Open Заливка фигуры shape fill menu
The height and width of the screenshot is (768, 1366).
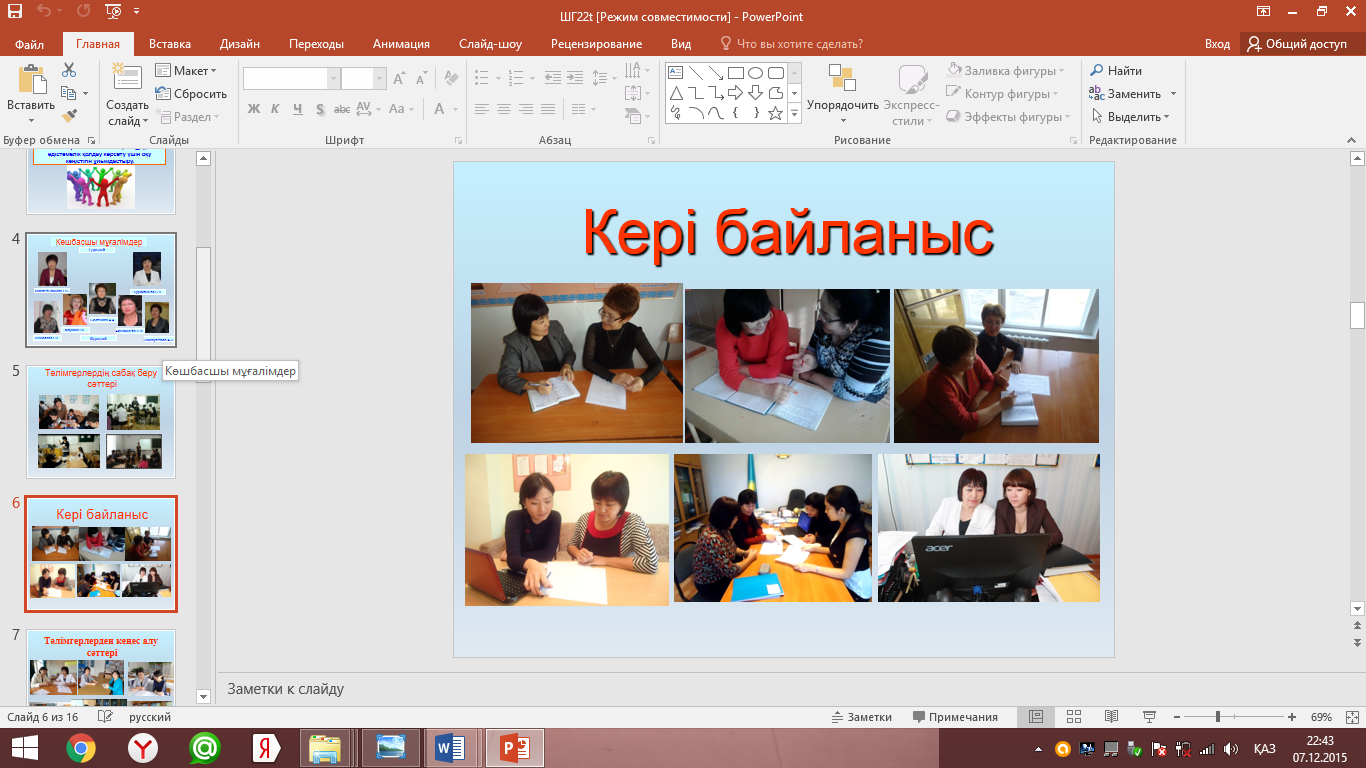(1005, 71)
